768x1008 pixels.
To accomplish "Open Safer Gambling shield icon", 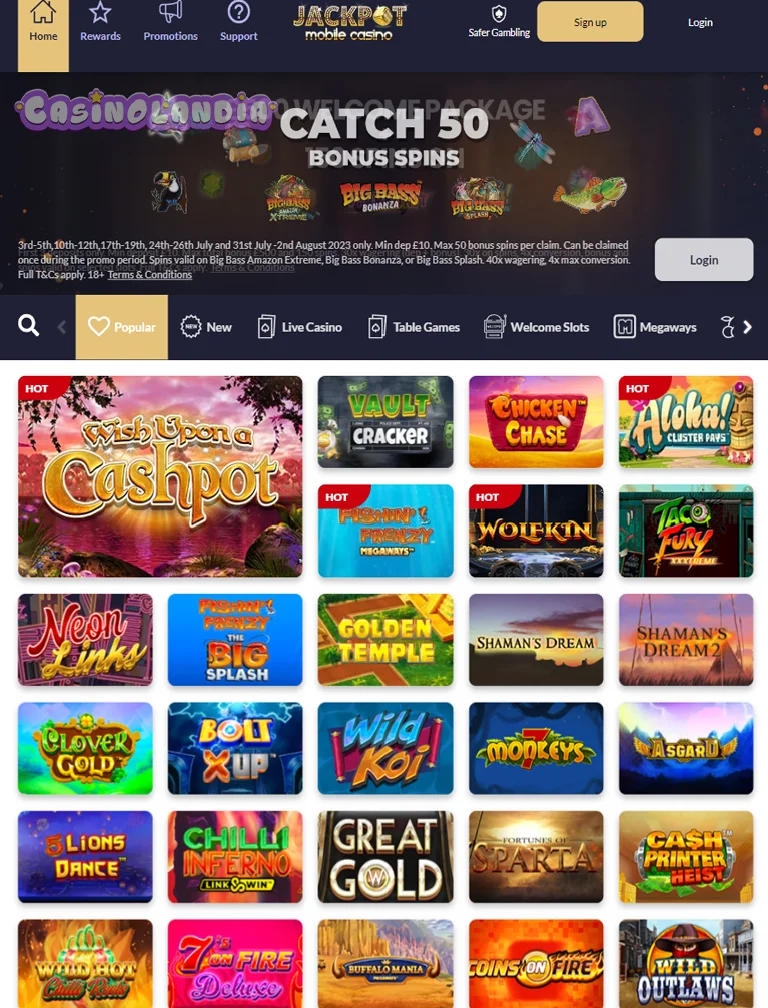I will coord(499,14).
